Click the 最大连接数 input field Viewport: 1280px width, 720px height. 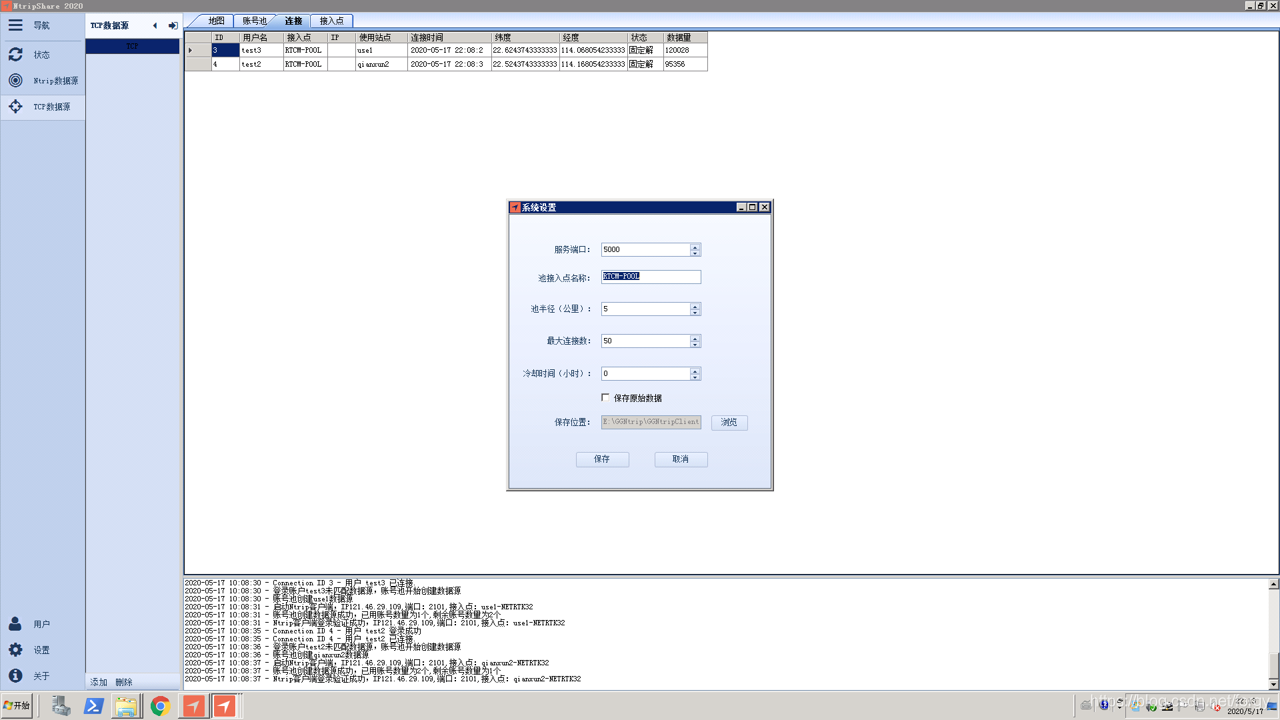tap(645, 341)
